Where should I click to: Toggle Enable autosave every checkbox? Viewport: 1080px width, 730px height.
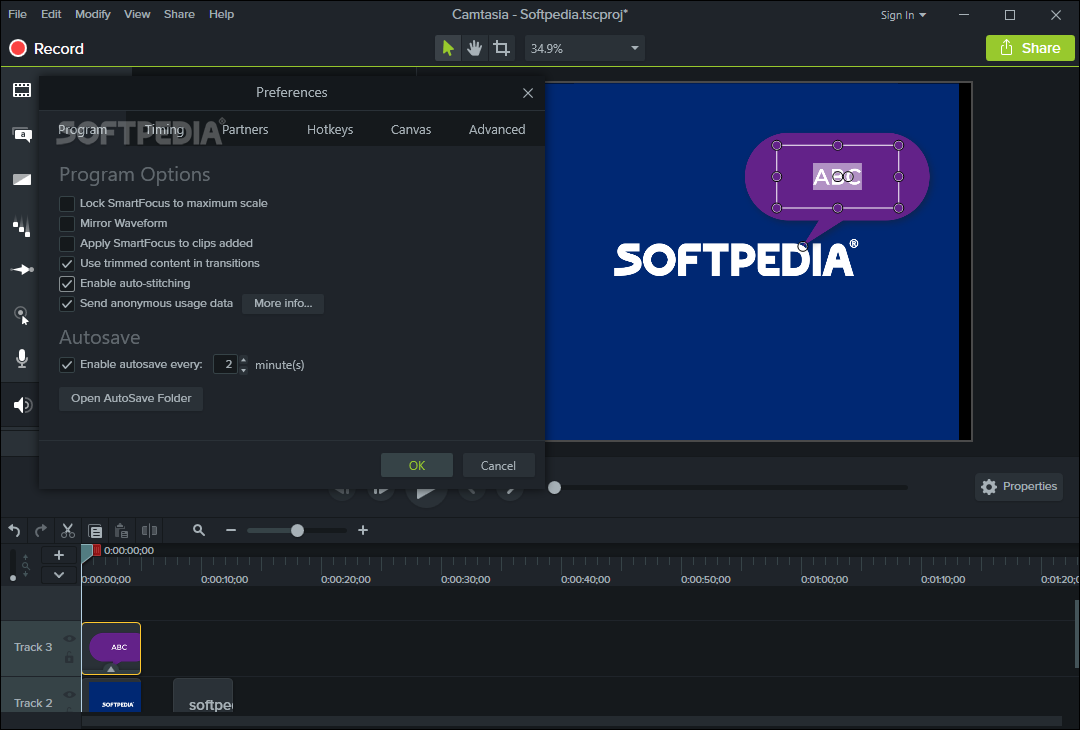pyautogui.click(x=67, y=365)
